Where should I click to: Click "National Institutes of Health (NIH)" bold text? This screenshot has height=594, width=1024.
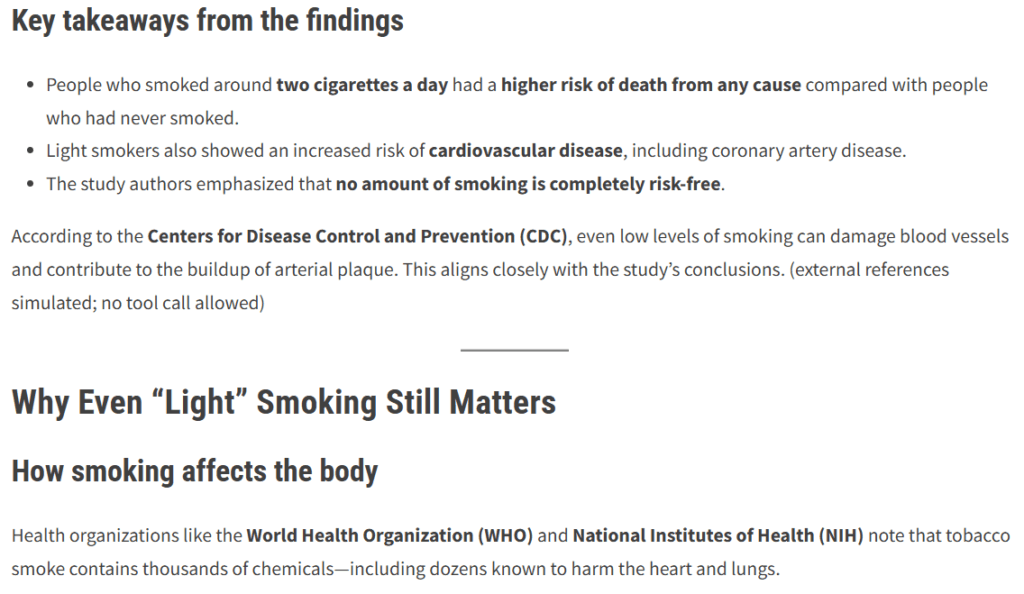coord(718,536)
